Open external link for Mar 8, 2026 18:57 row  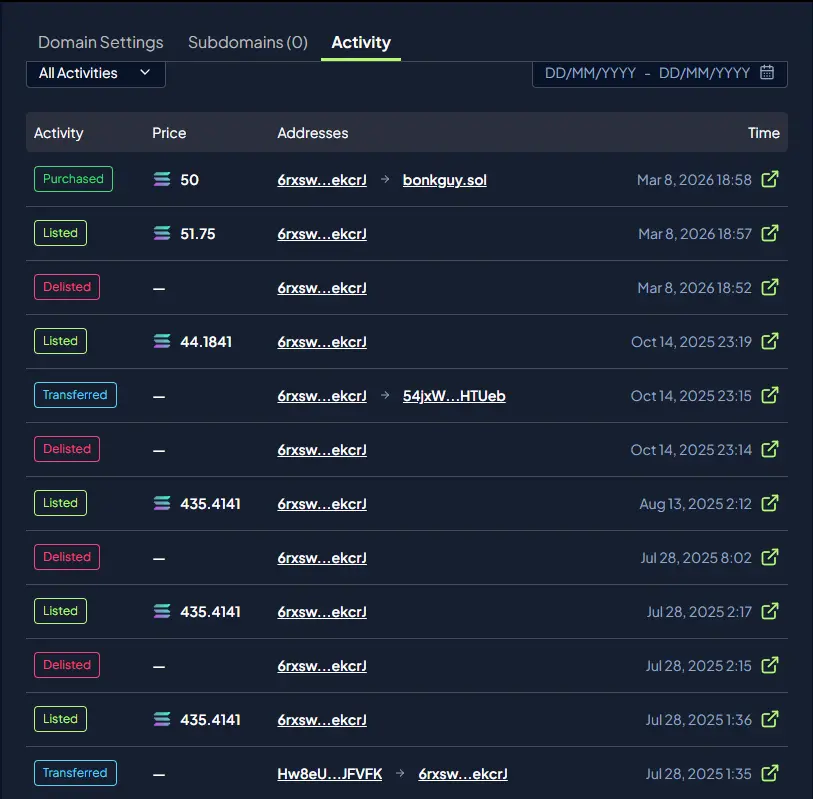[769, 233]
